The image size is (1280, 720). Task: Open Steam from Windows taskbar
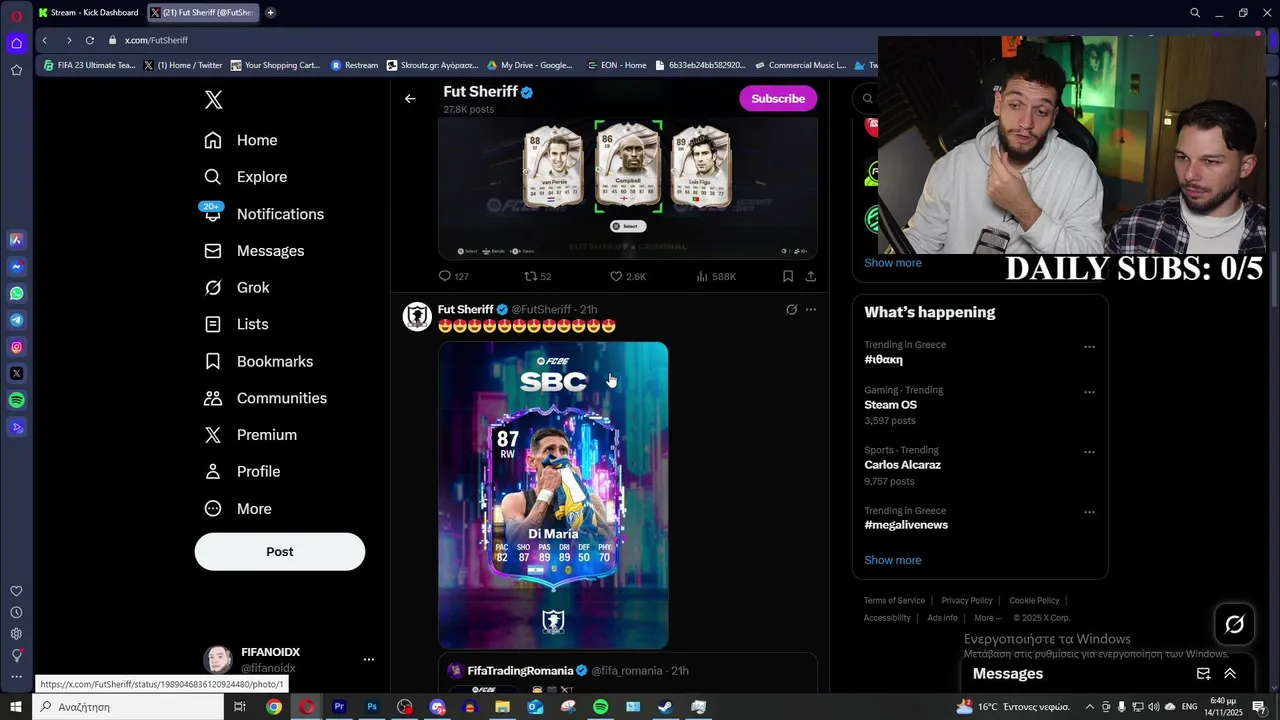point(665,707)
